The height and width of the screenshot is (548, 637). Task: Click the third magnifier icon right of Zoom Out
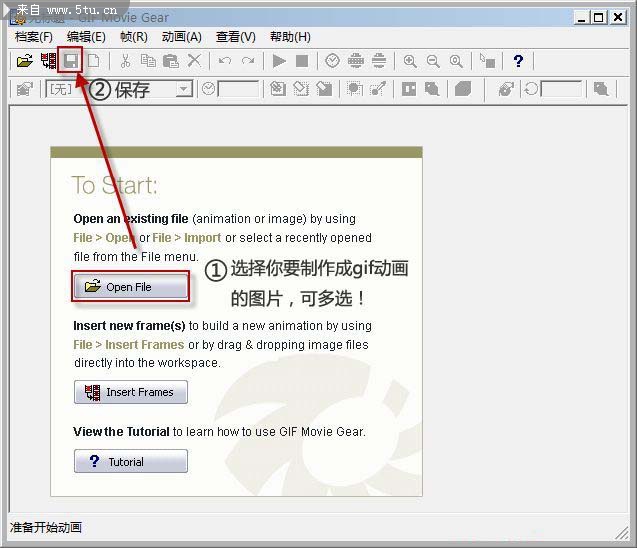tap(456, 61)
